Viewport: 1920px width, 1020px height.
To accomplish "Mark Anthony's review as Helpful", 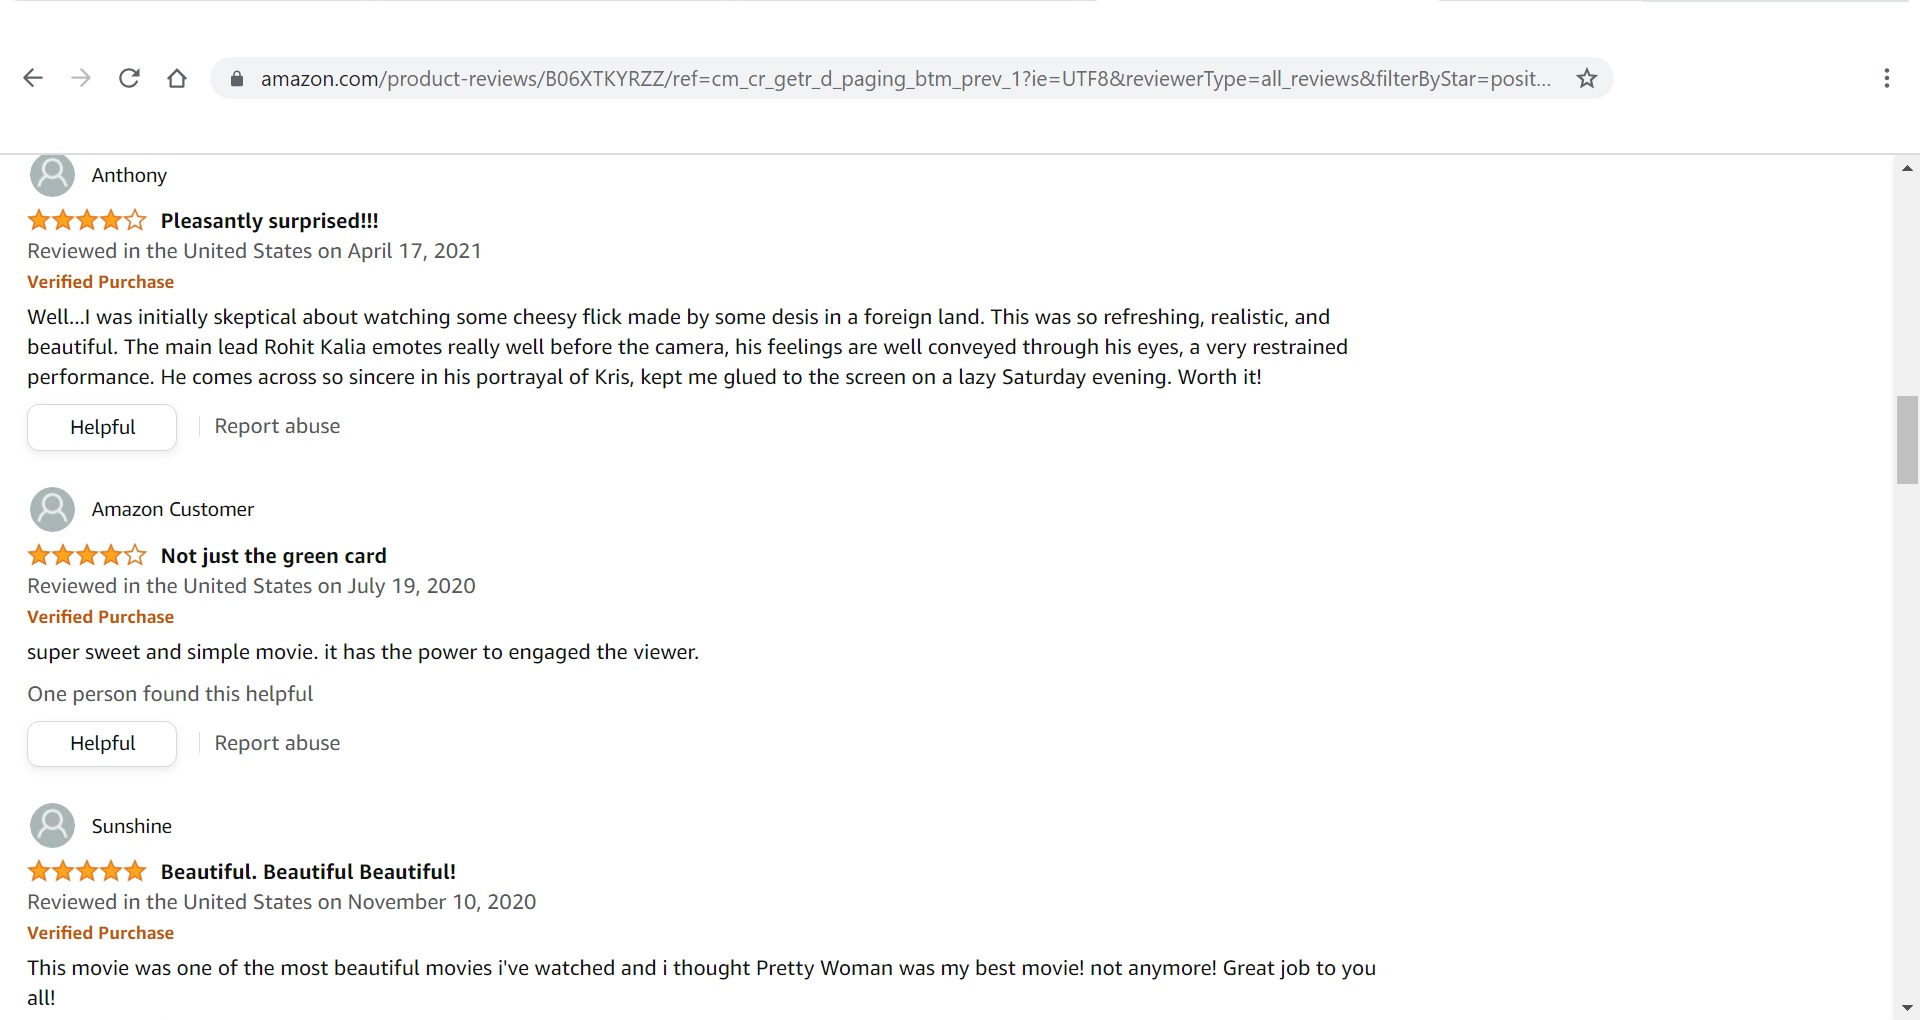I will (x=102, y=427).
